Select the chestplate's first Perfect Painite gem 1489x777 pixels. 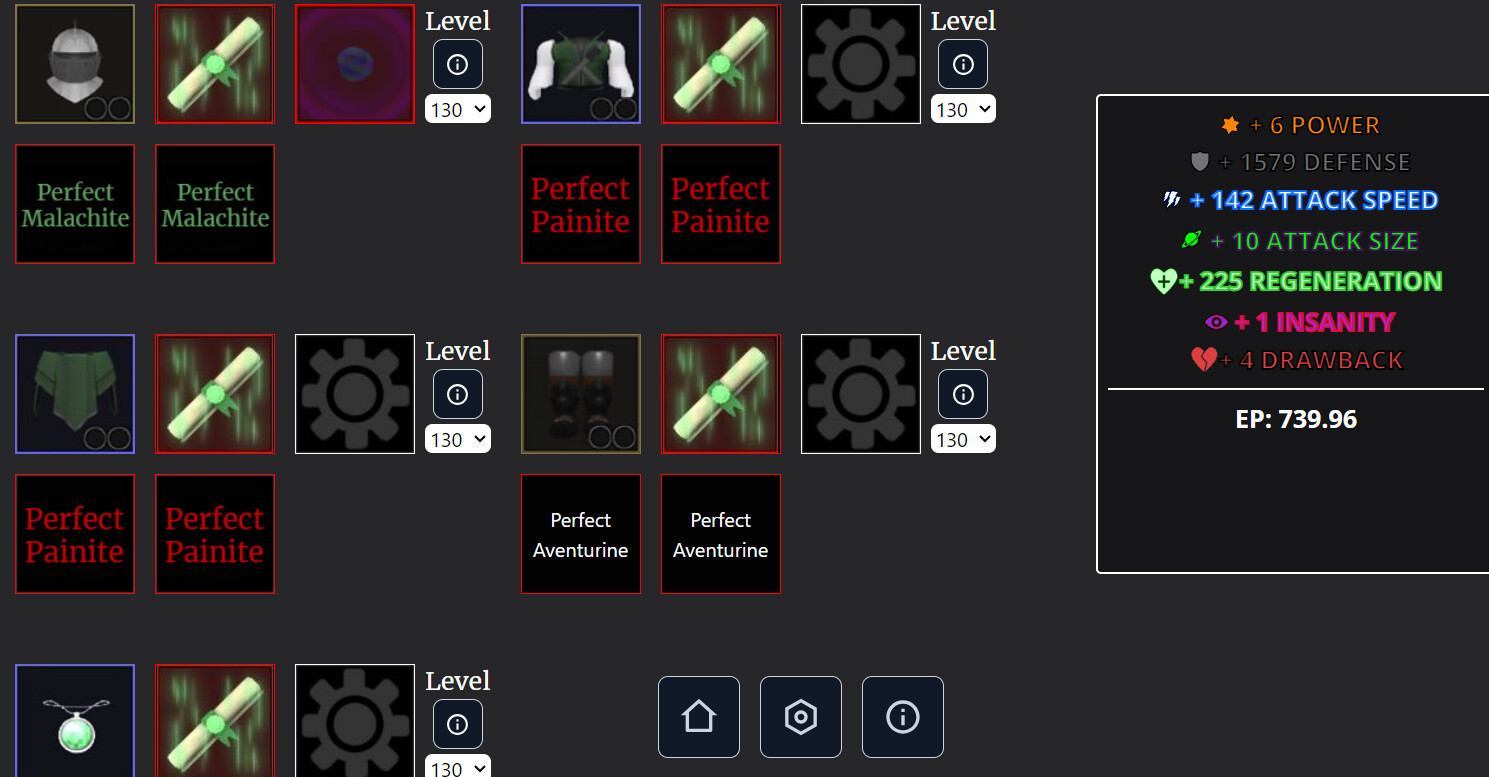[581, 204]
